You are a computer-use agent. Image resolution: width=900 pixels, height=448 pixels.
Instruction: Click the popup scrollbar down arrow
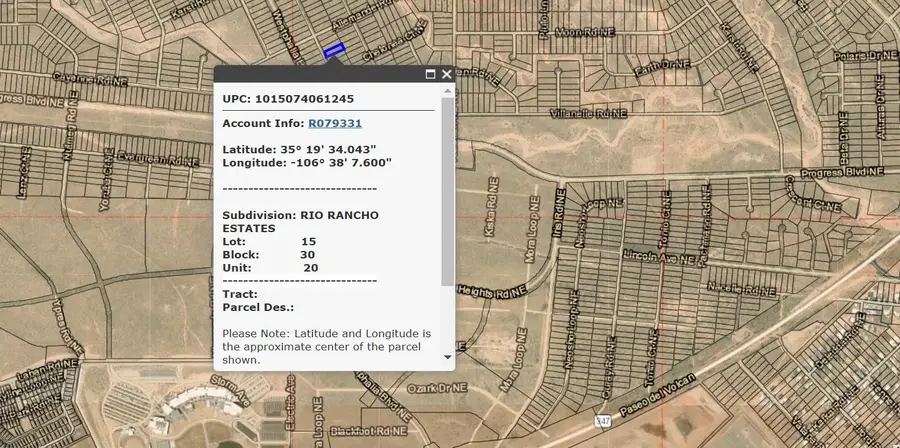pos(447,357)
